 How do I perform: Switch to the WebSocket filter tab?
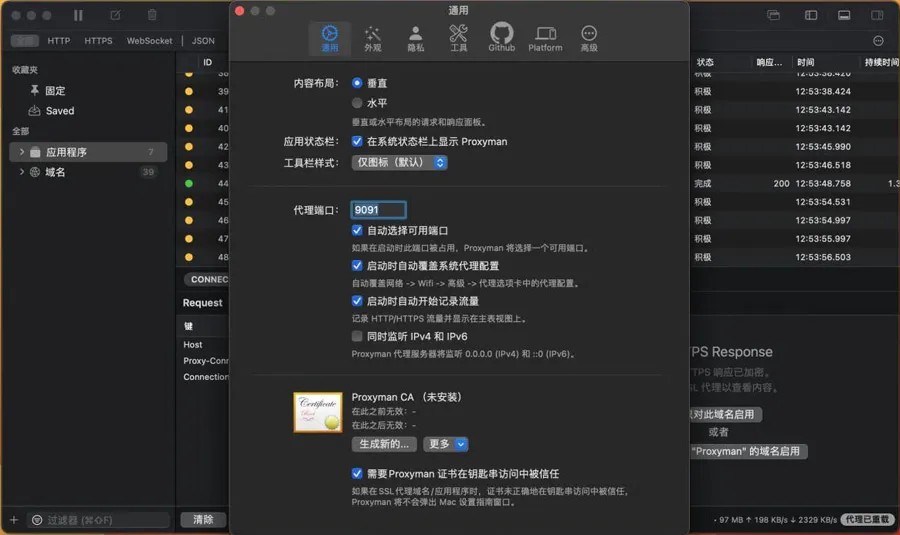pos(149,41)
